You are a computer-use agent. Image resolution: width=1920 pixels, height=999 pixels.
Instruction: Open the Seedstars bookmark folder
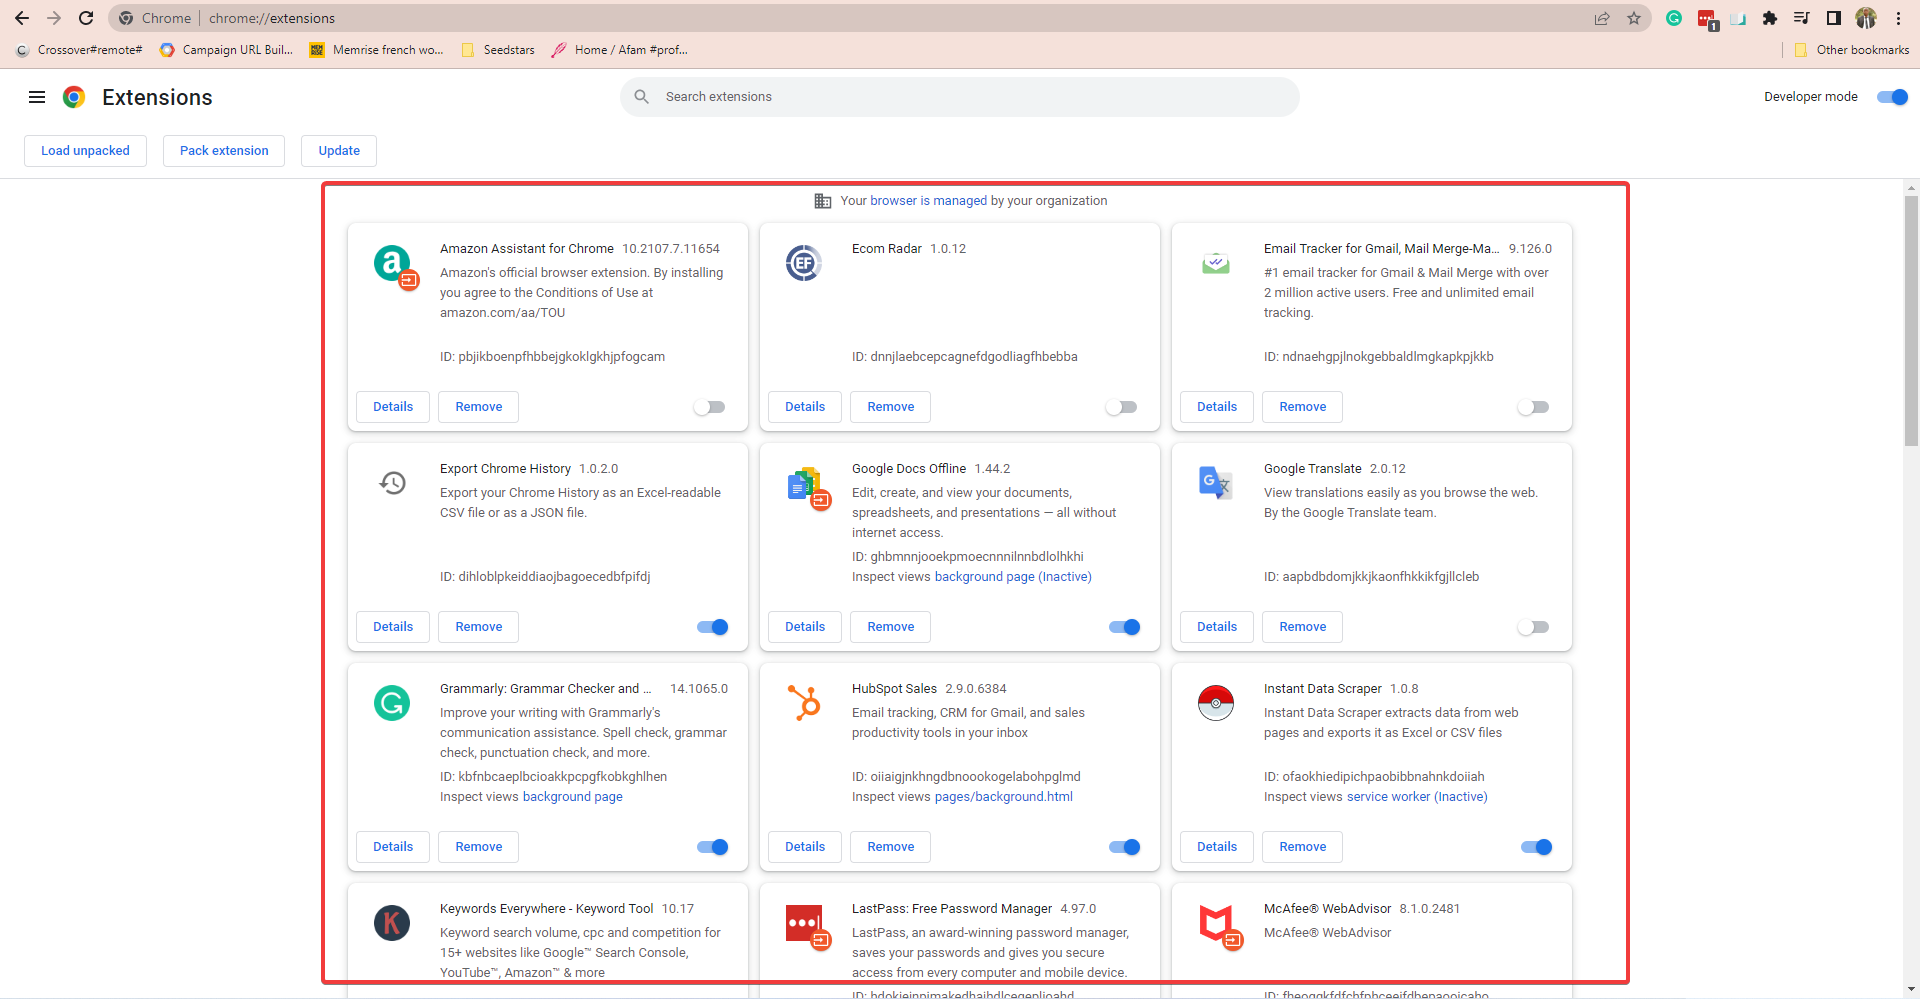[498, 50]
